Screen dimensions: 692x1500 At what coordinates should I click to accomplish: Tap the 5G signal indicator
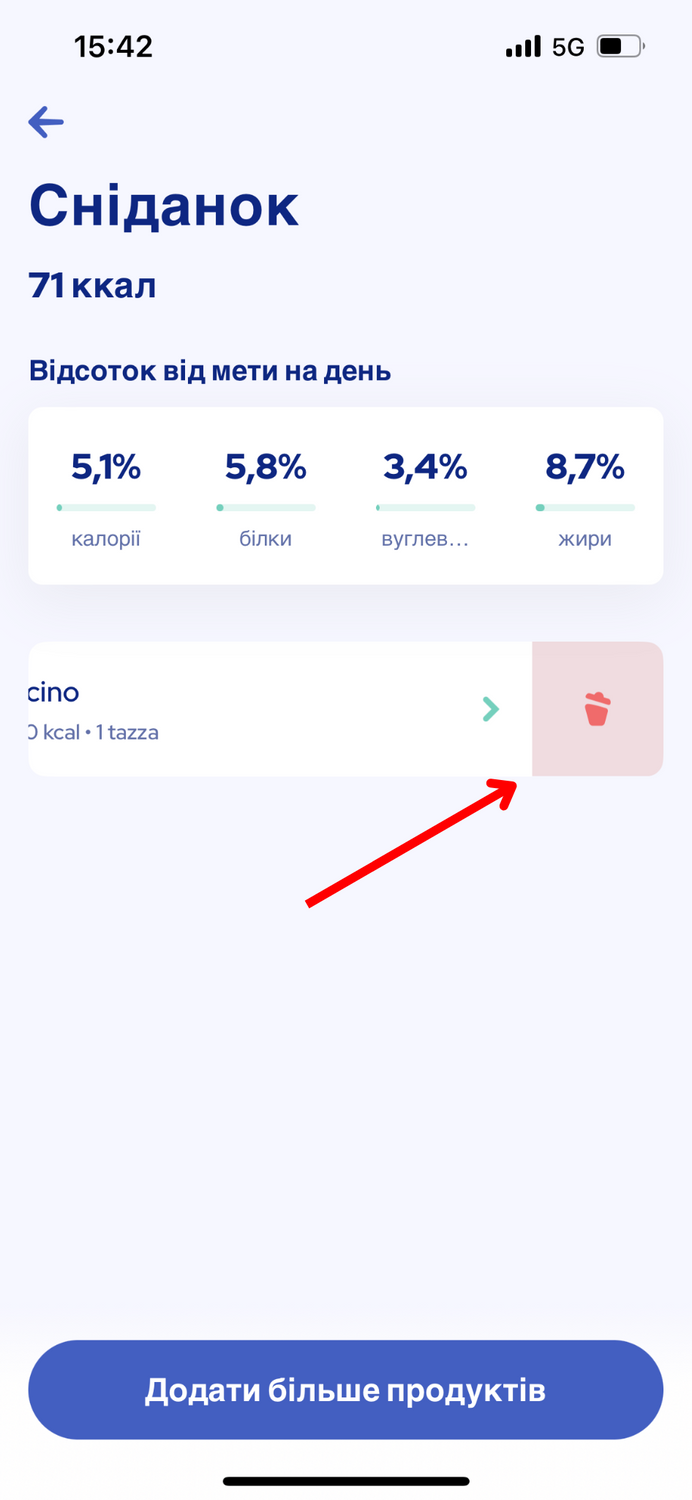(x=568, y=47)
